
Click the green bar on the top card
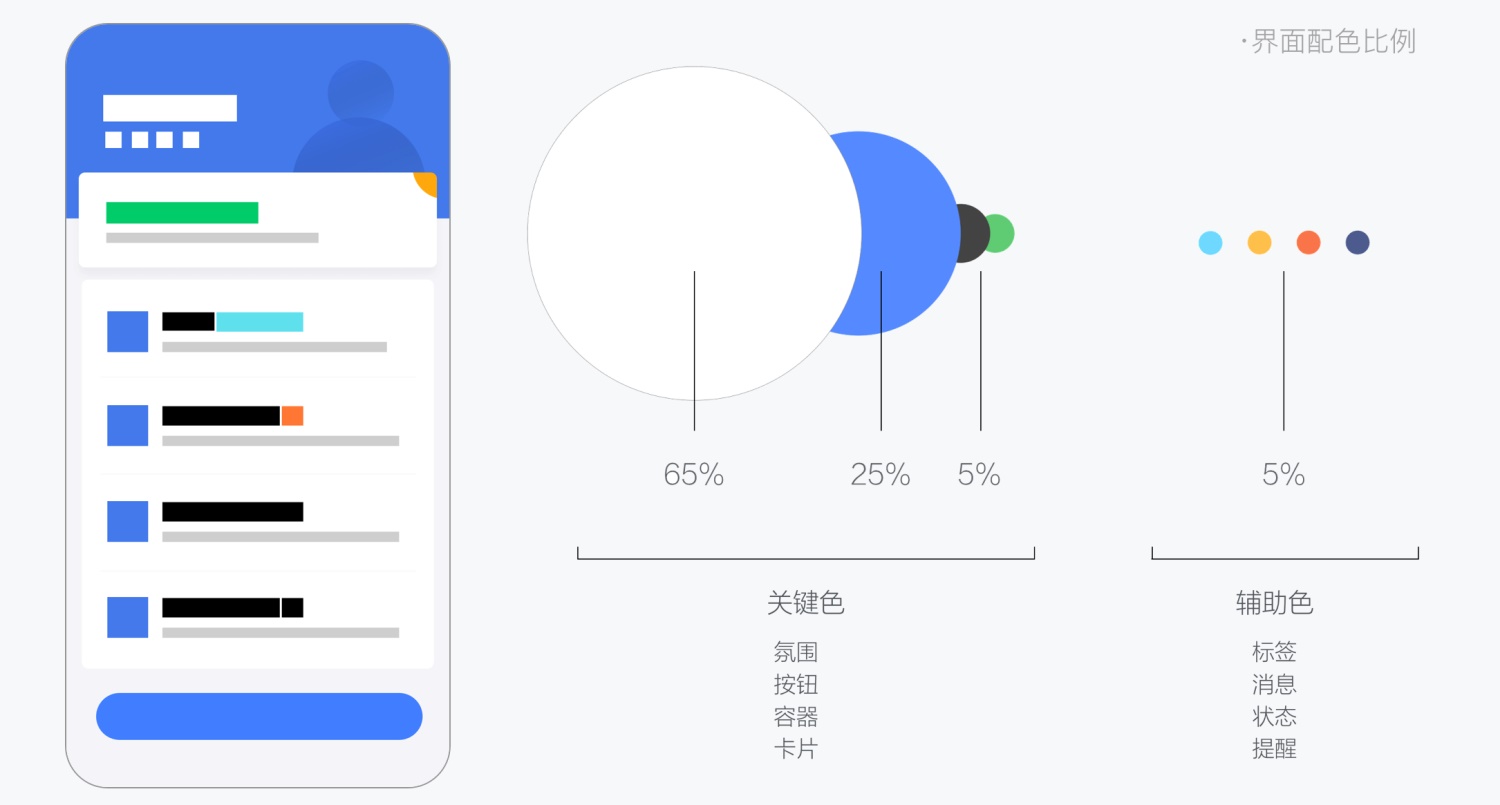(182, 212)
